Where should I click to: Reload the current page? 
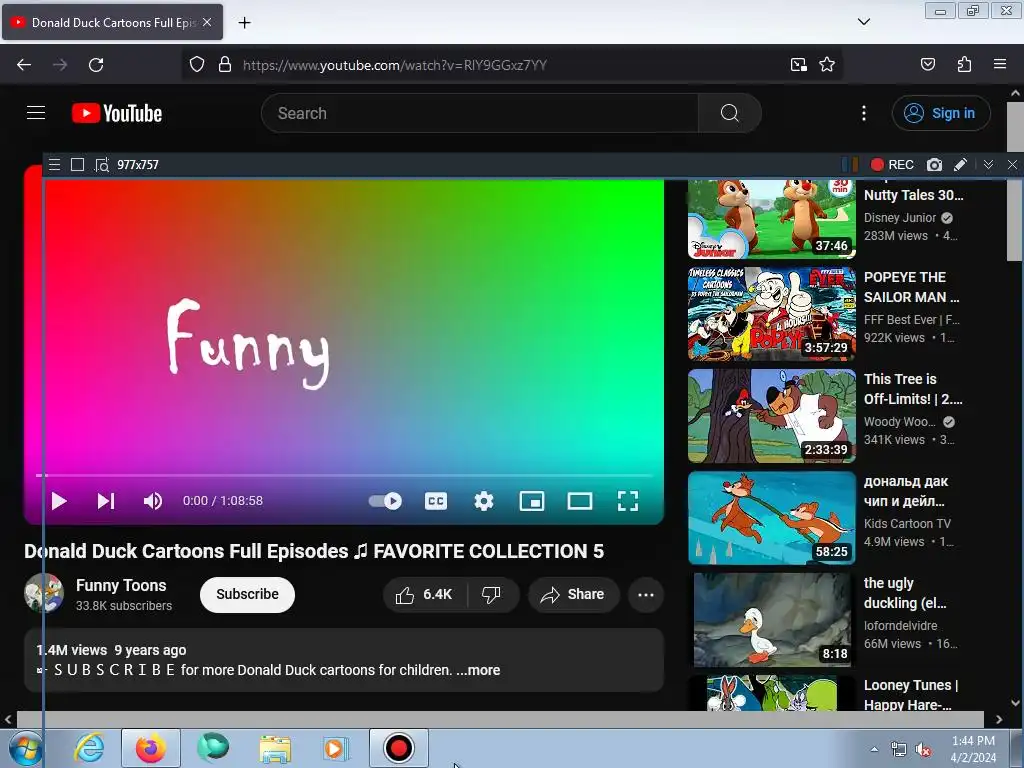click(96, 65)
